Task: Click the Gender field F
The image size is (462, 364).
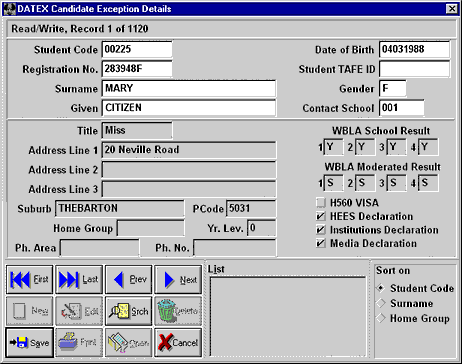Action: (393, 88)
